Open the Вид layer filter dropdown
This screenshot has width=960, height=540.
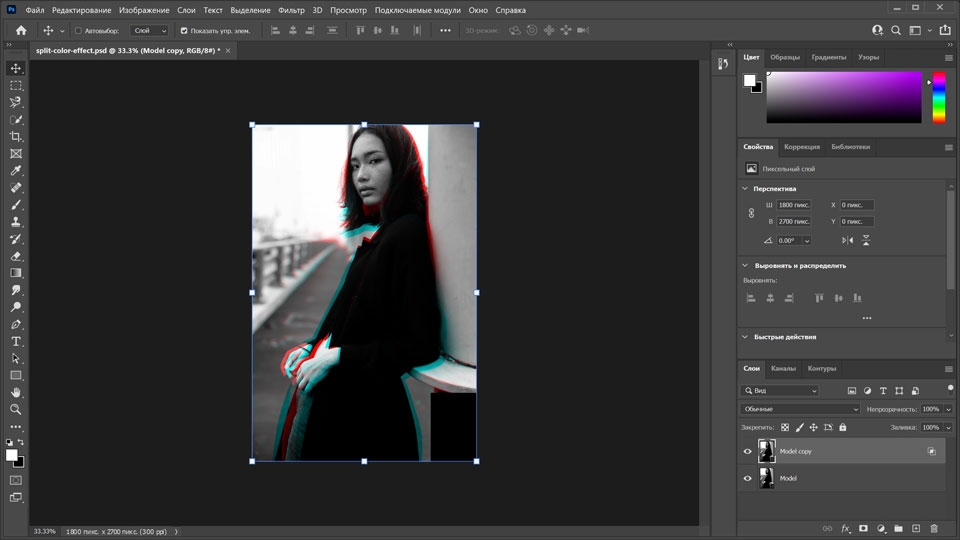[x=780, y=390]
